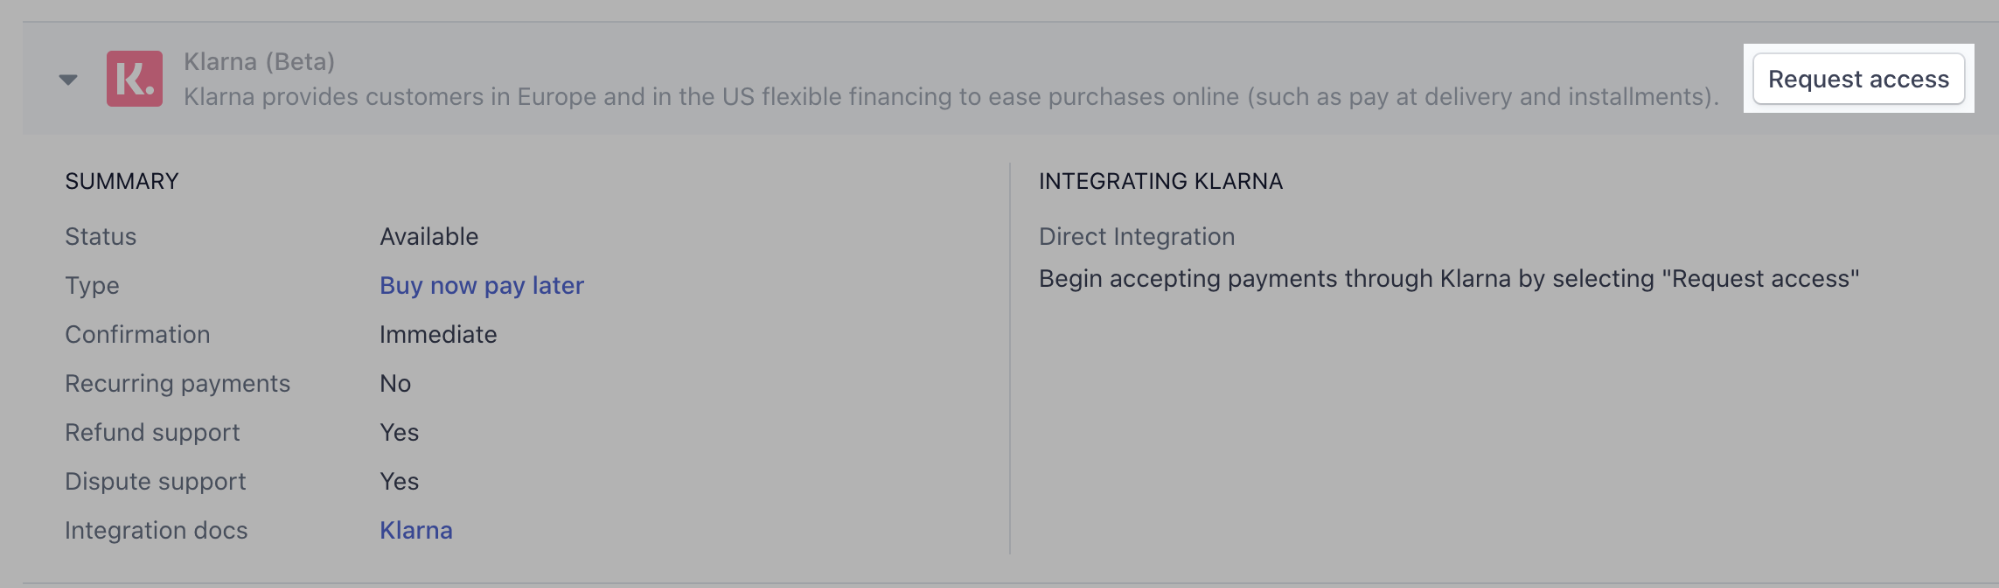Select the Available status text
Viewport: 1999px width, 588px height.
click(428, 236)
